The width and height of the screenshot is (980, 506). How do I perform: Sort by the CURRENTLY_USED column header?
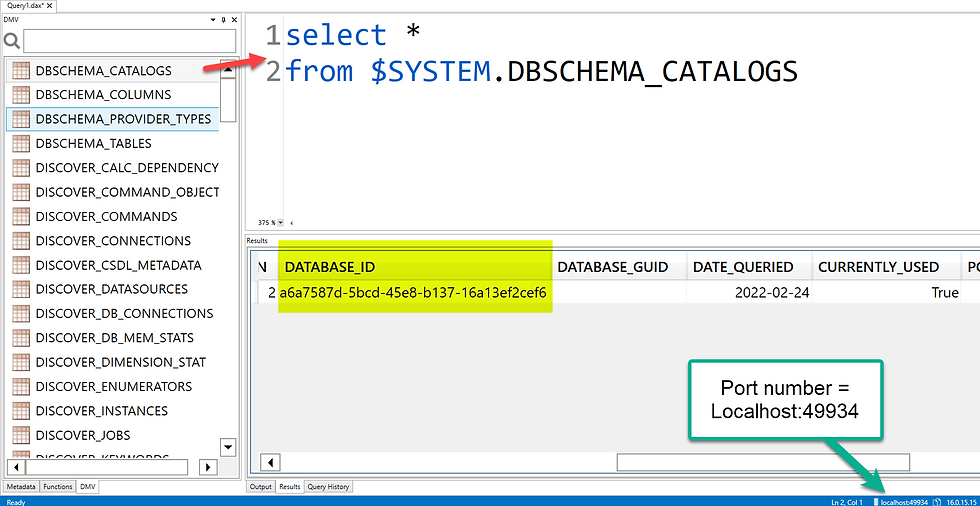tap(886, 267)
